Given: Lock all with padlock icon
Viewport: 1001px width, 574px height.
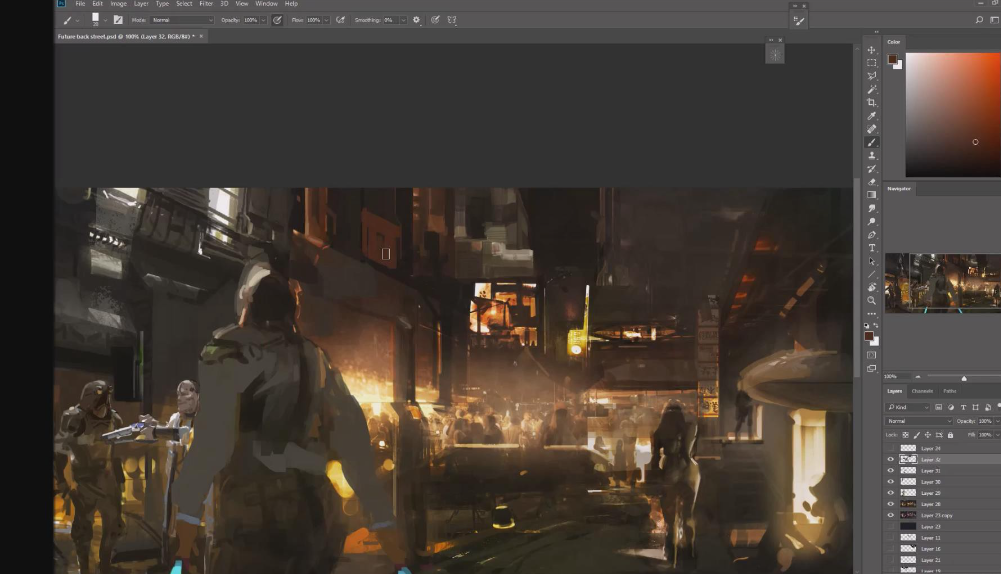Looking at the screenshot, I should pyautogui.click(x=950, y=435).
